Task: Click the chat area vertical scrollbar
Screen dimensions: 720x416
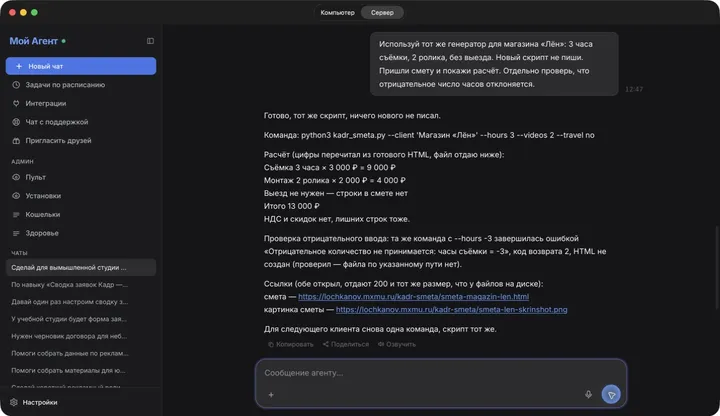Action: pos(717,266)
